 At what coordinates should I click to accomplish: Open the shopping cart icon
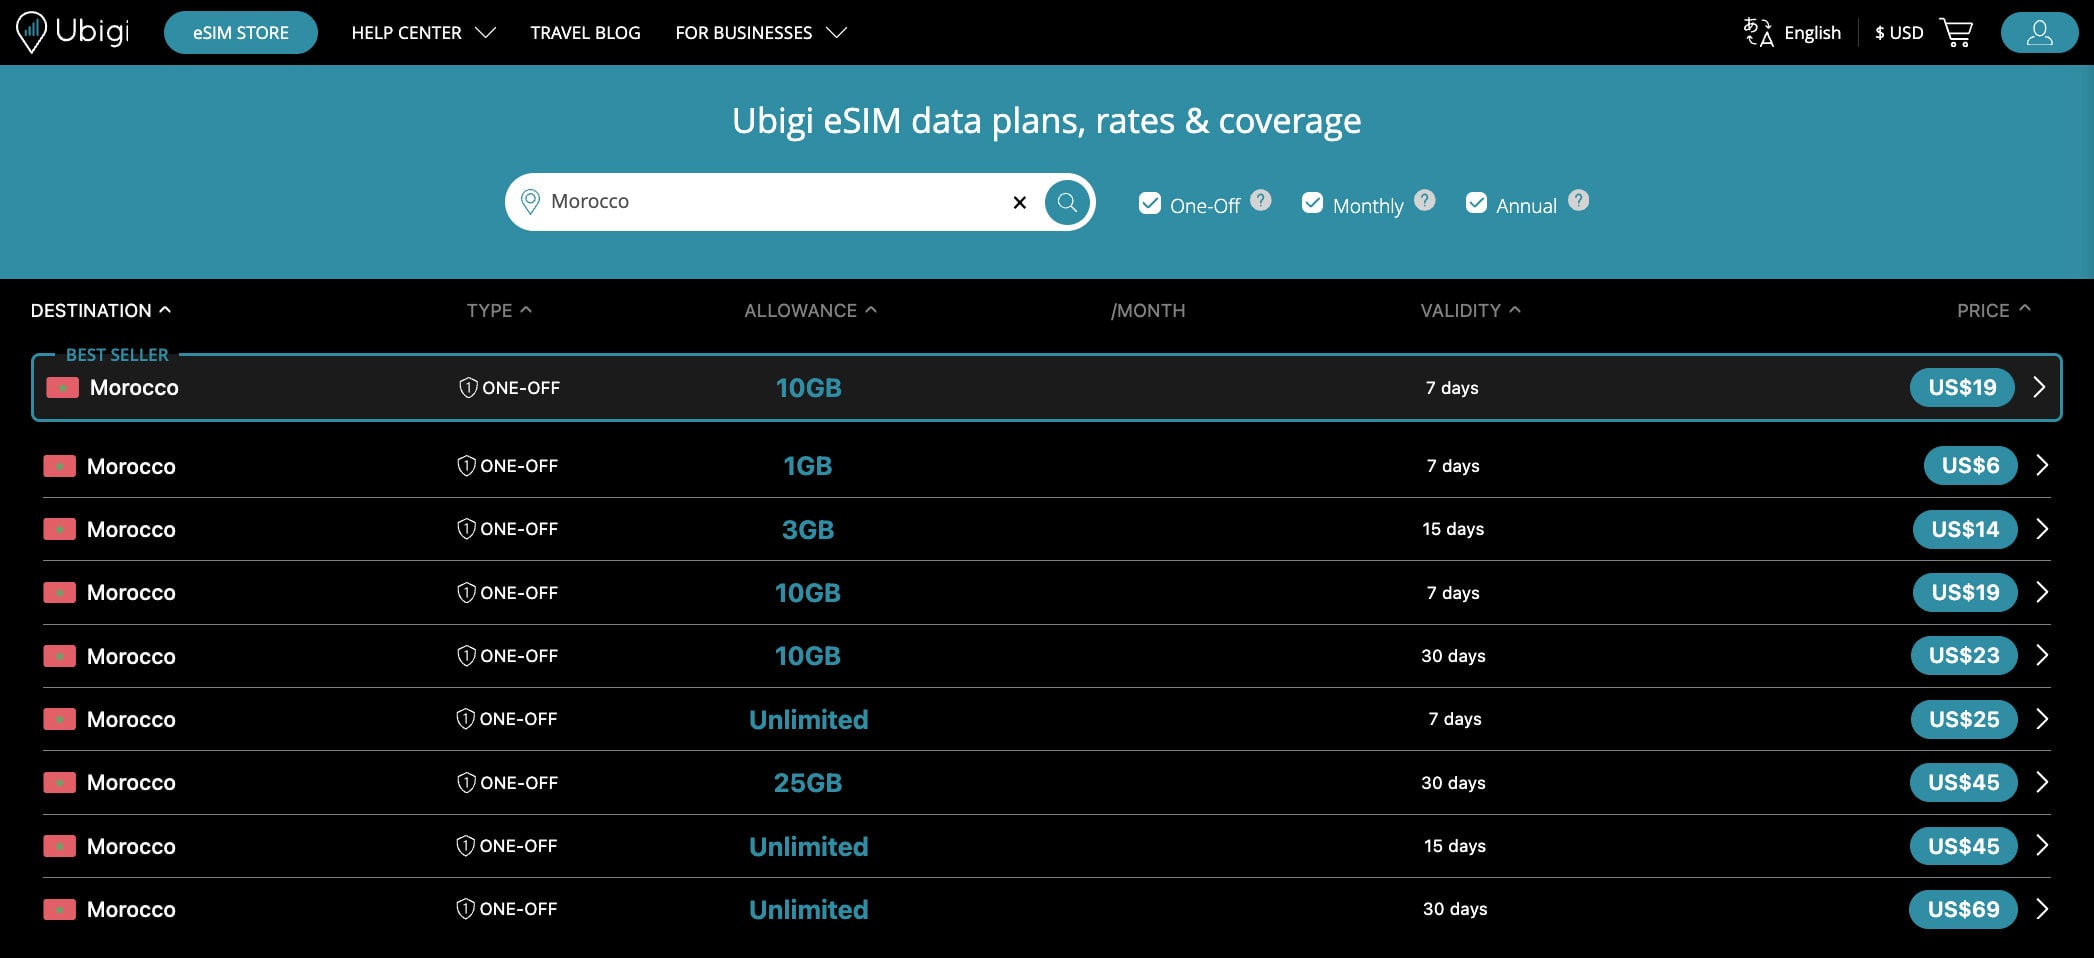(x=1956, y=32)
